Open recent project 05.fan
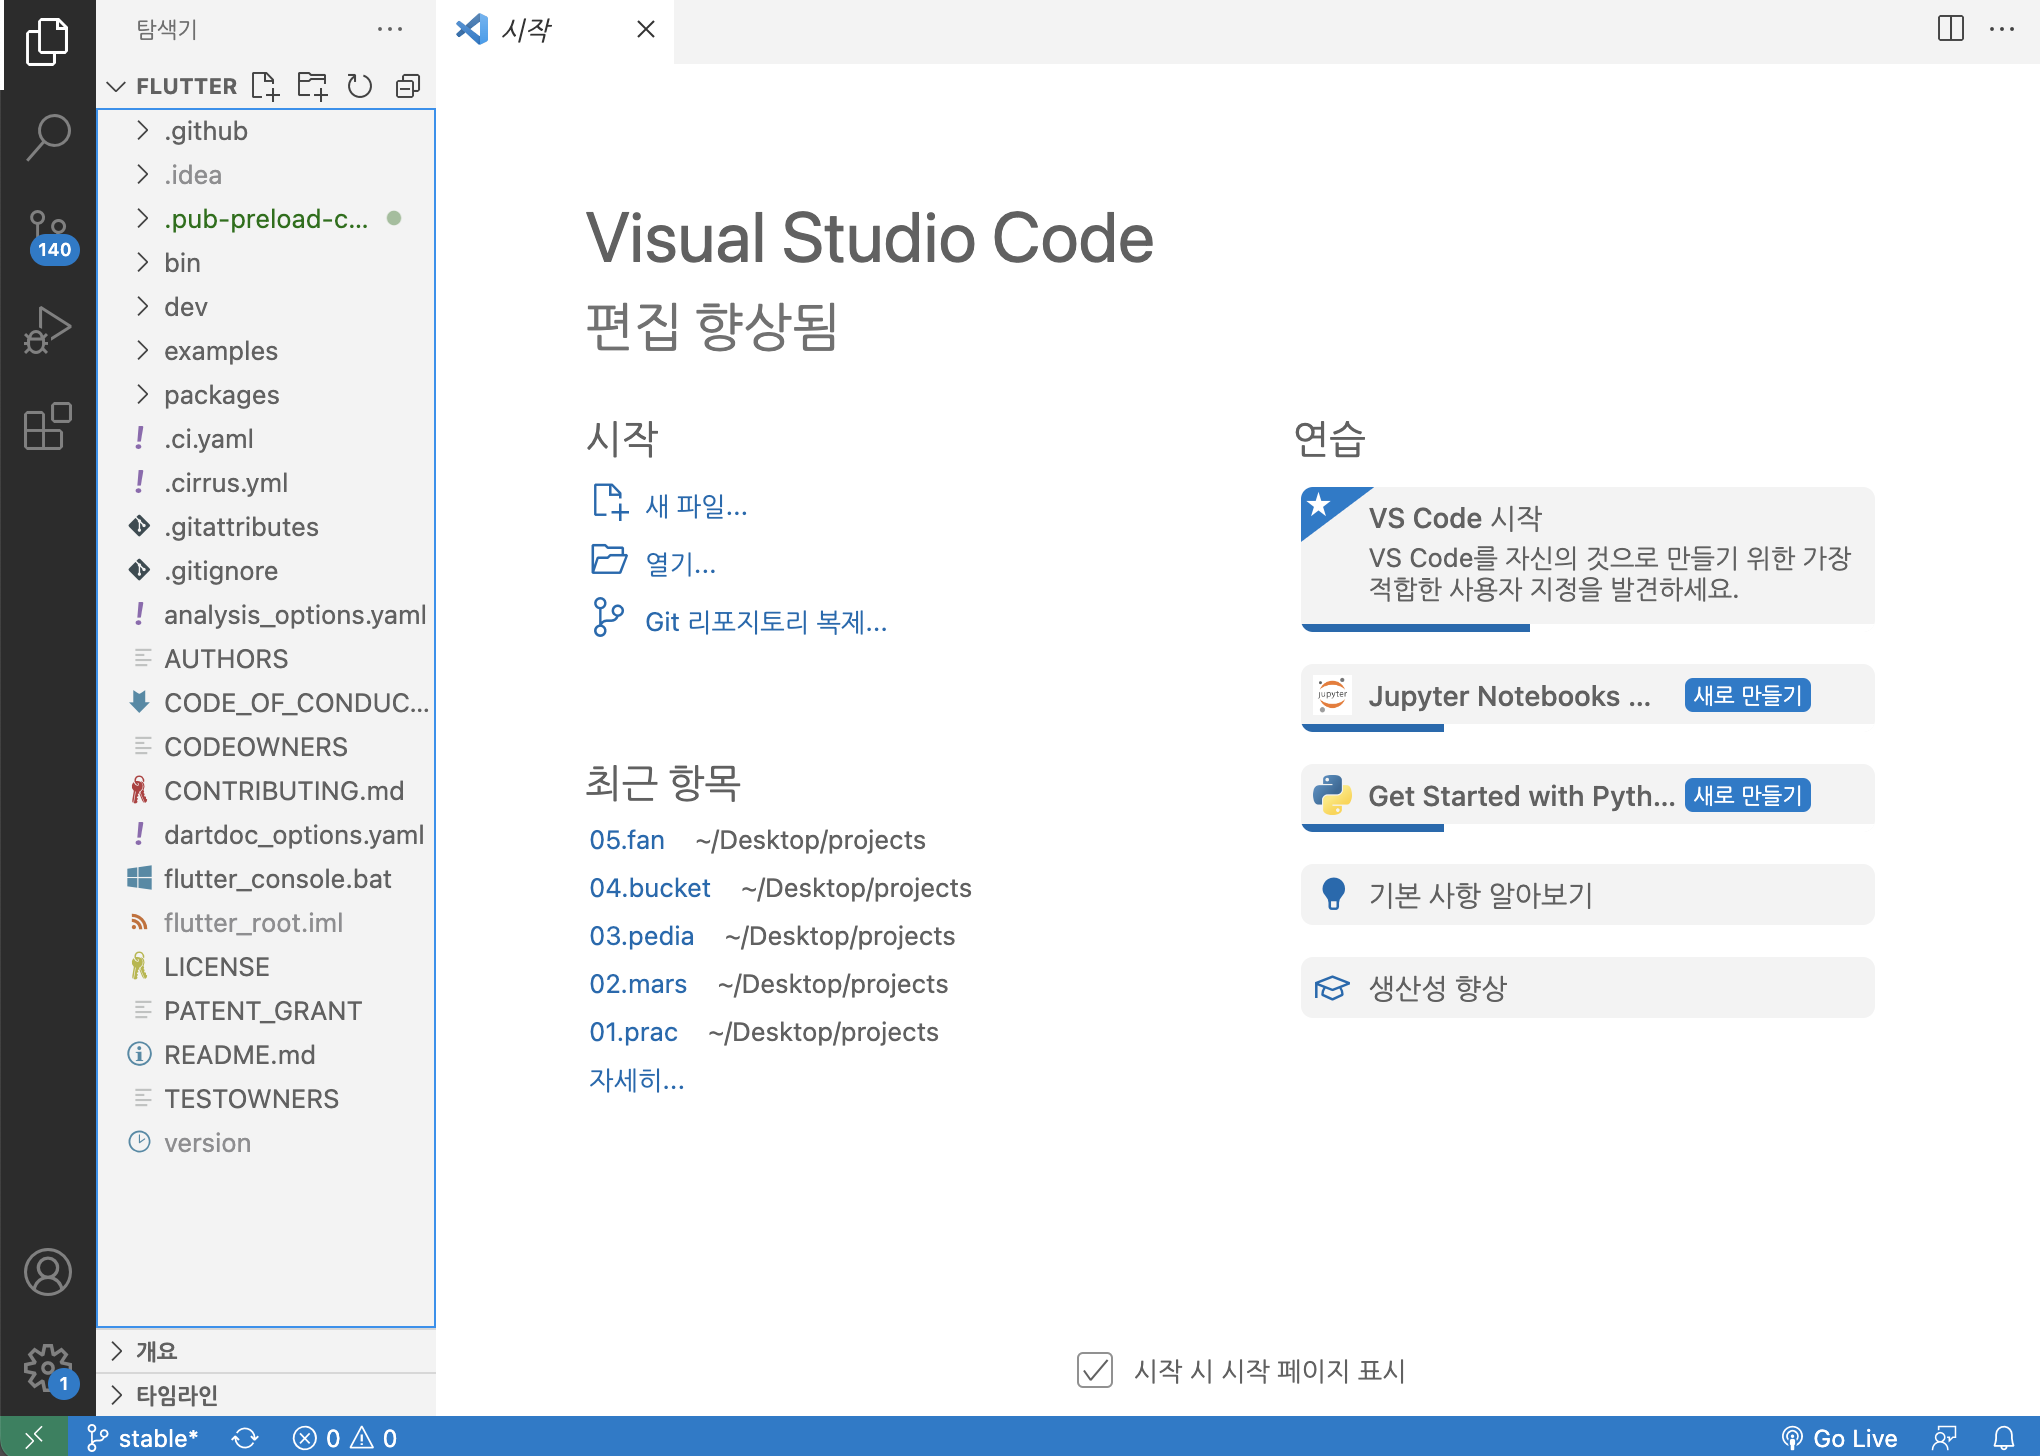Image resolution: width=2040 pixels, height=1456 pixels. click(x=627, y=840)
